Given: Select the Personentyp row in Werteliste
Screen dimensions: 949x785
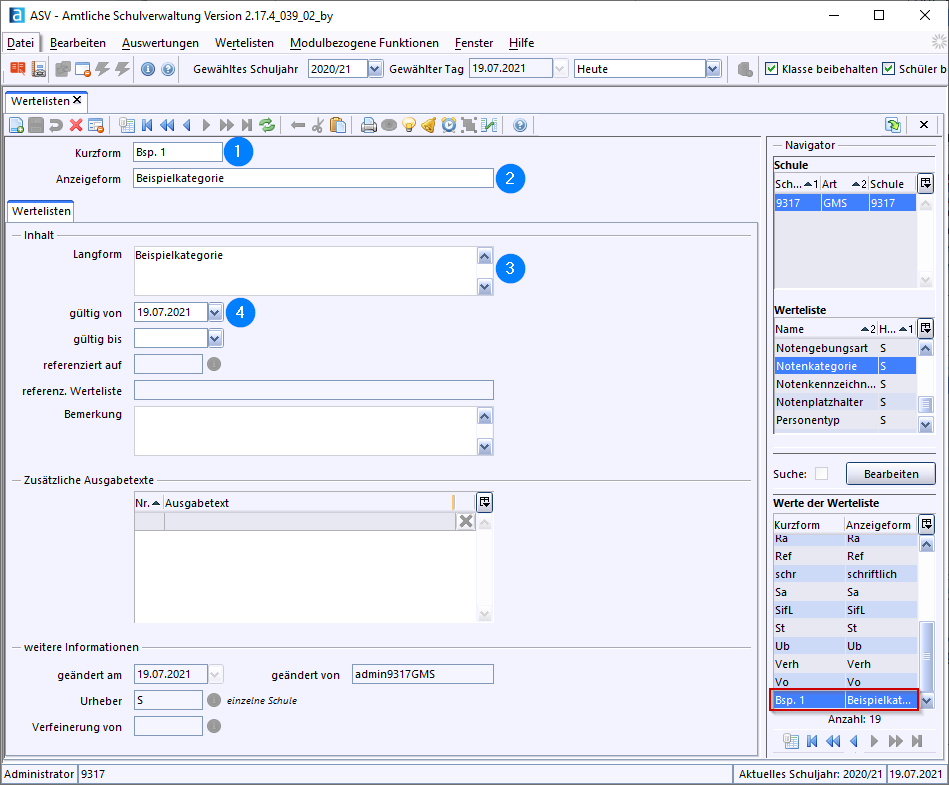Looking at the screenshot, I should [x=845, y=420].
